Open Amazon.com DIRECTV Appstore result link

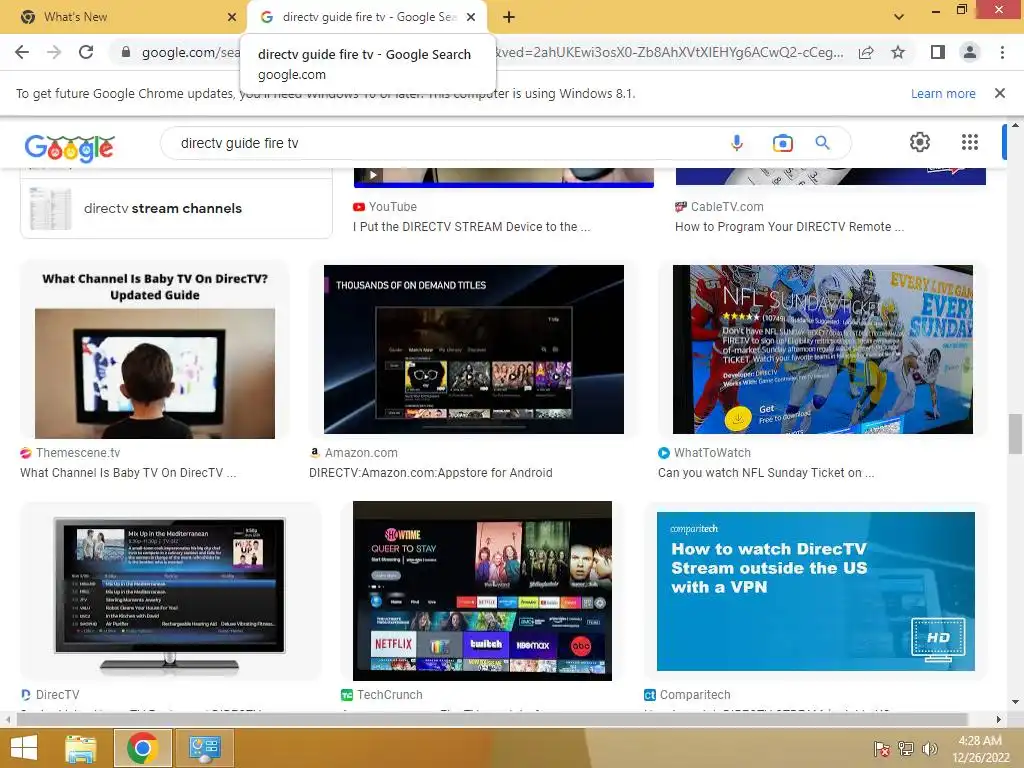pyautogui.click(x=430, y=473)
